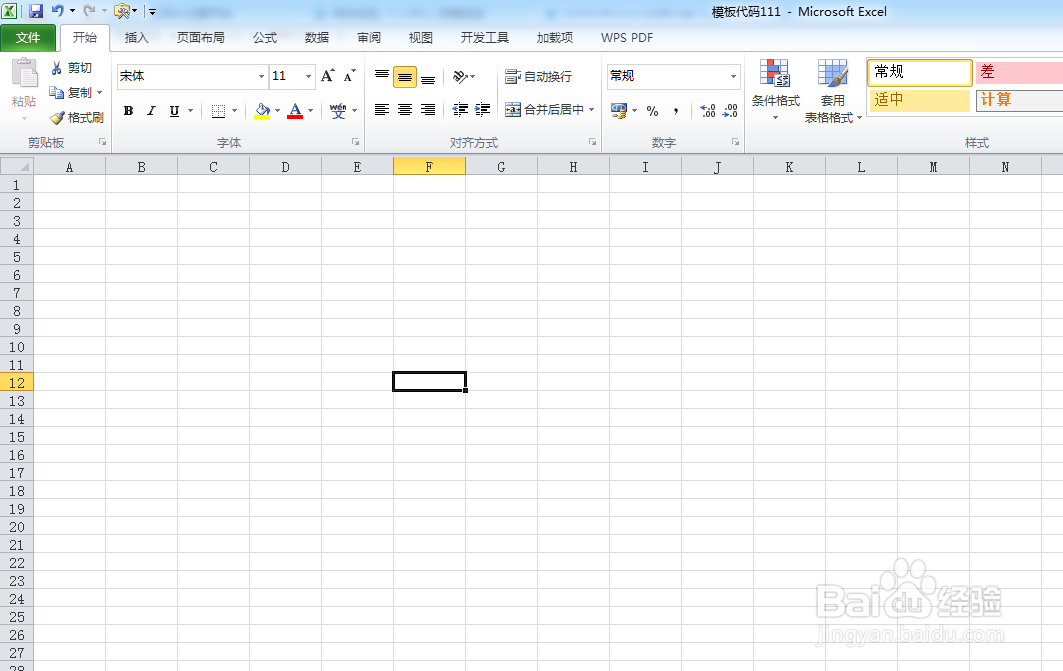The width and height of the screenshot is (1063, 671).
Task: Select row 5 header
Action: point(17,257)
